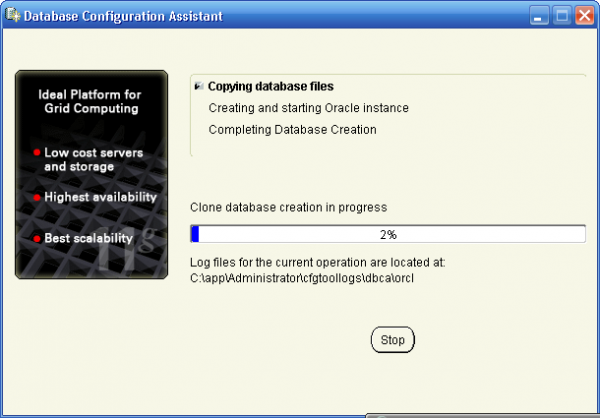This screenshot has height=418, width=600.
Task: Select the 'Copying database files' step
Action: (x=271, y=87)
